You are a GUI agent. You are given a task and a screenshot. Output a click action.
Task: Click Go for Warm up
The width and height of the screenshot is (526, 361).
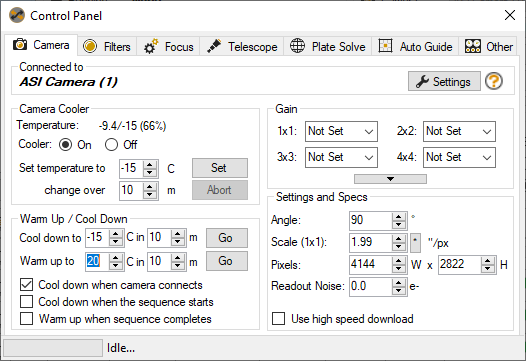coord(227,261)
